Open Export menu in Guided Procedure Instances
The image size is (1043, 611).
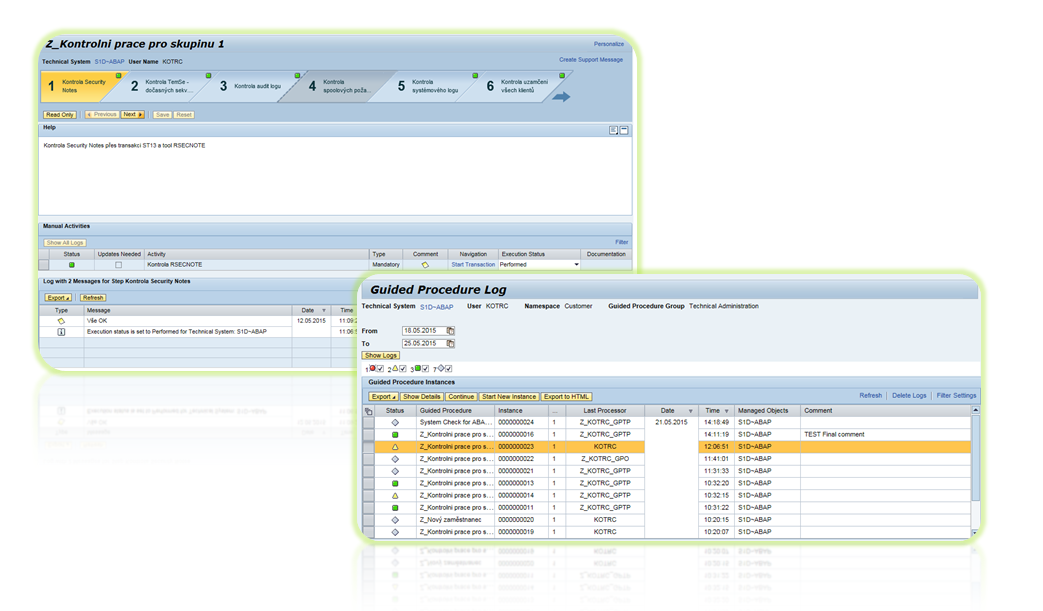click(383, 396)
